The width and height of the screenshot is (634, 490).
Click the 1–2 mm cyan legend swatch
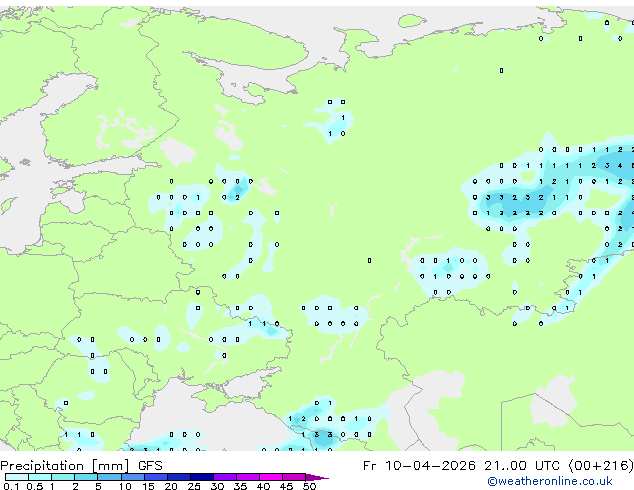click(x=63, y=477)
